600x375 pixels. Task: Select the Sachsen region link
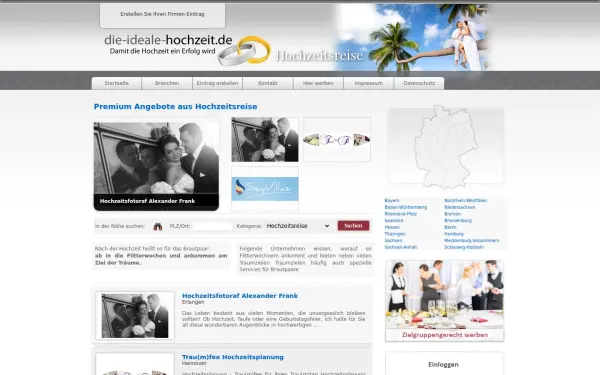(393, 241)
